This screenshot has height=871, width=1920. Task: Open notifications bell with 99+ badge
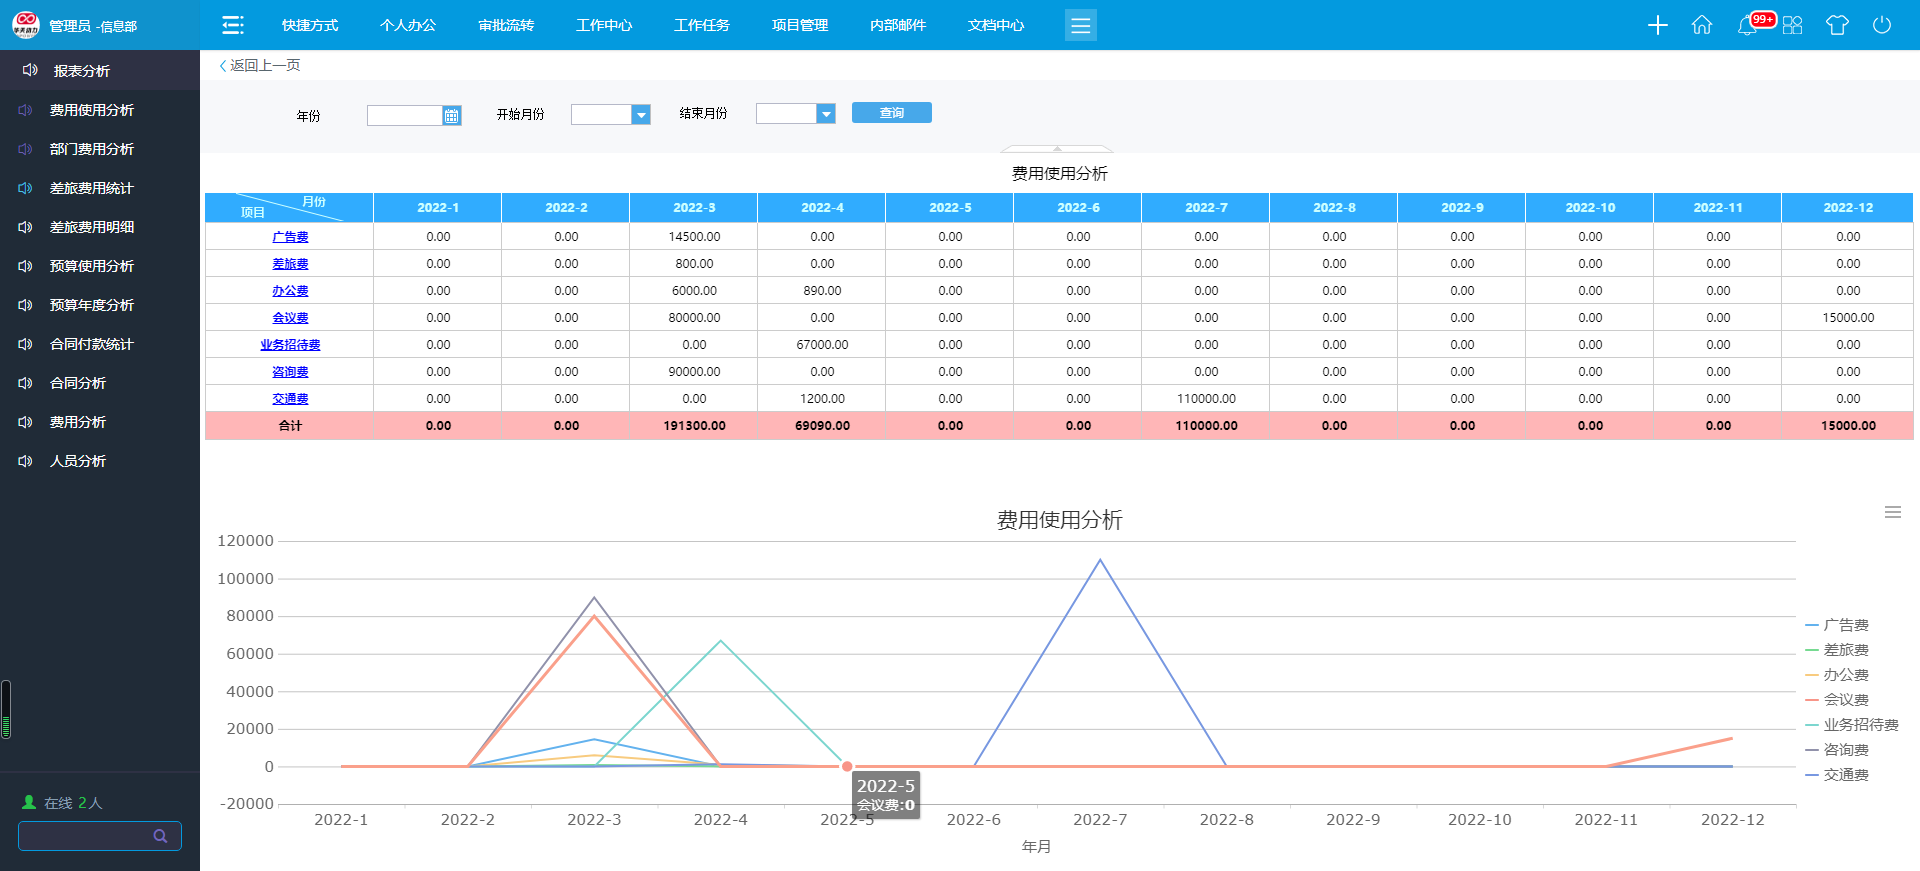(x=1748, y=25)
